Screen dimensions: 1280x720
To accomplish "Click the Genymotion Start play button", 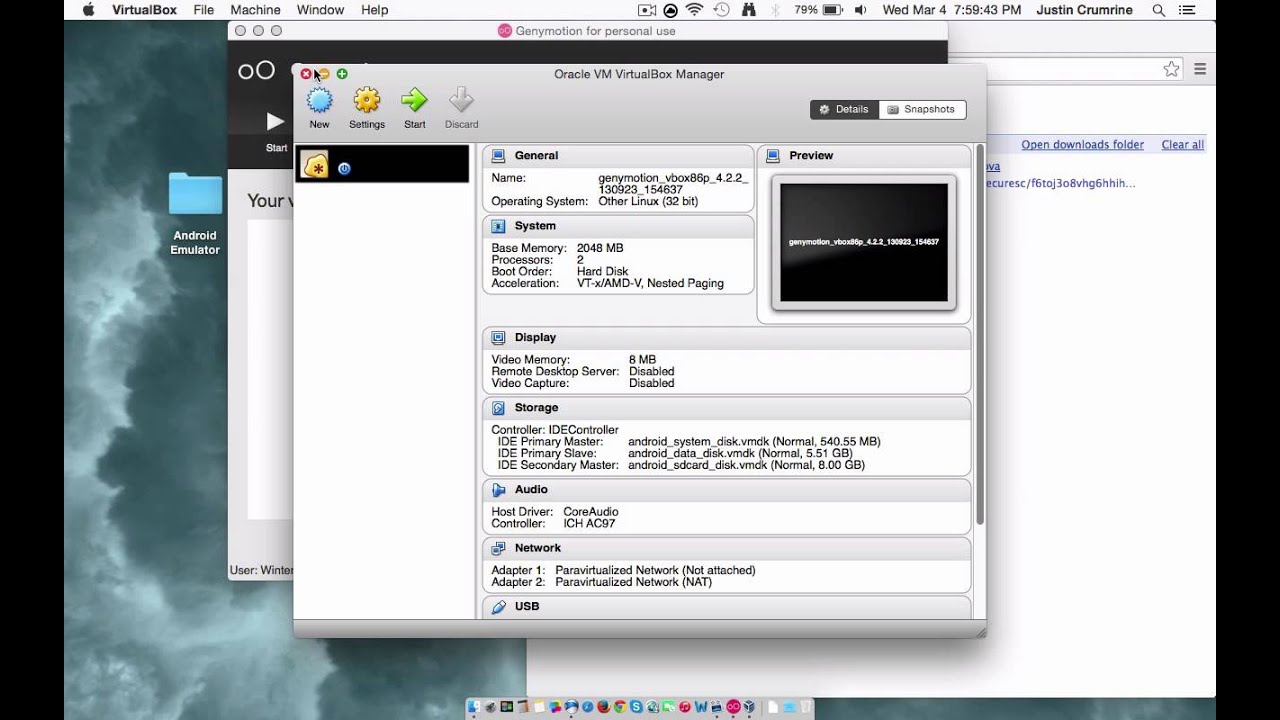I will (x=276, y=122).
